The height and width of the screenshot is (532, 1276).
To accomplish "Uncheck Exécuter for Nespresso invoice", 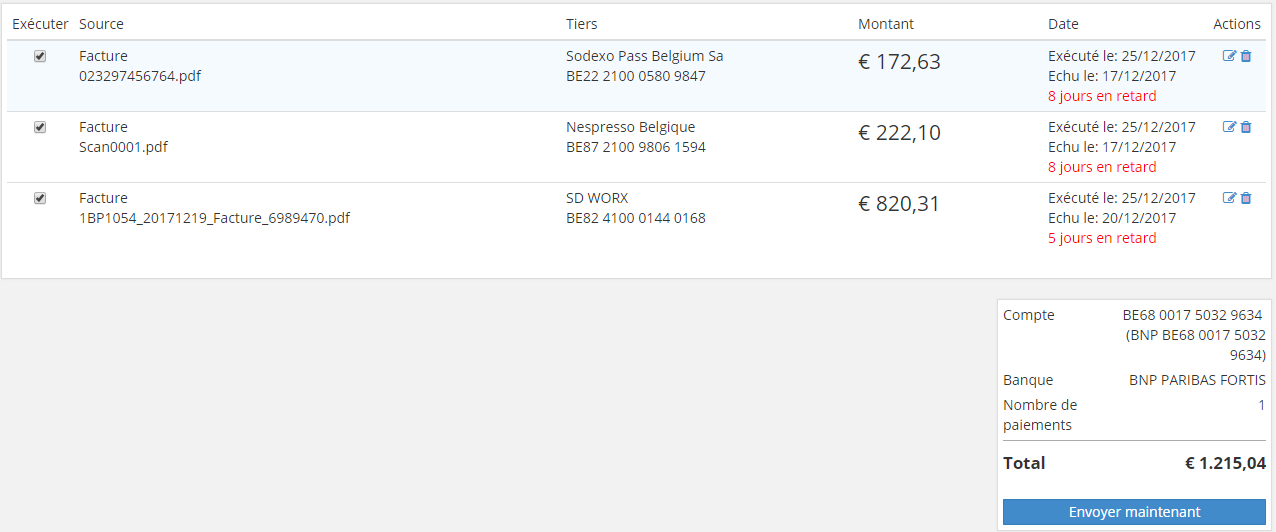I will [x=40, y=127].
